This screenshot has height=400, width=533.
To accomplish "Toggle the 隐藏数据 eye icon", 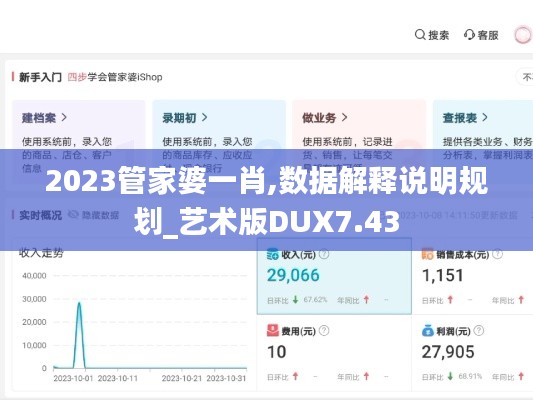I will [73, 214].
